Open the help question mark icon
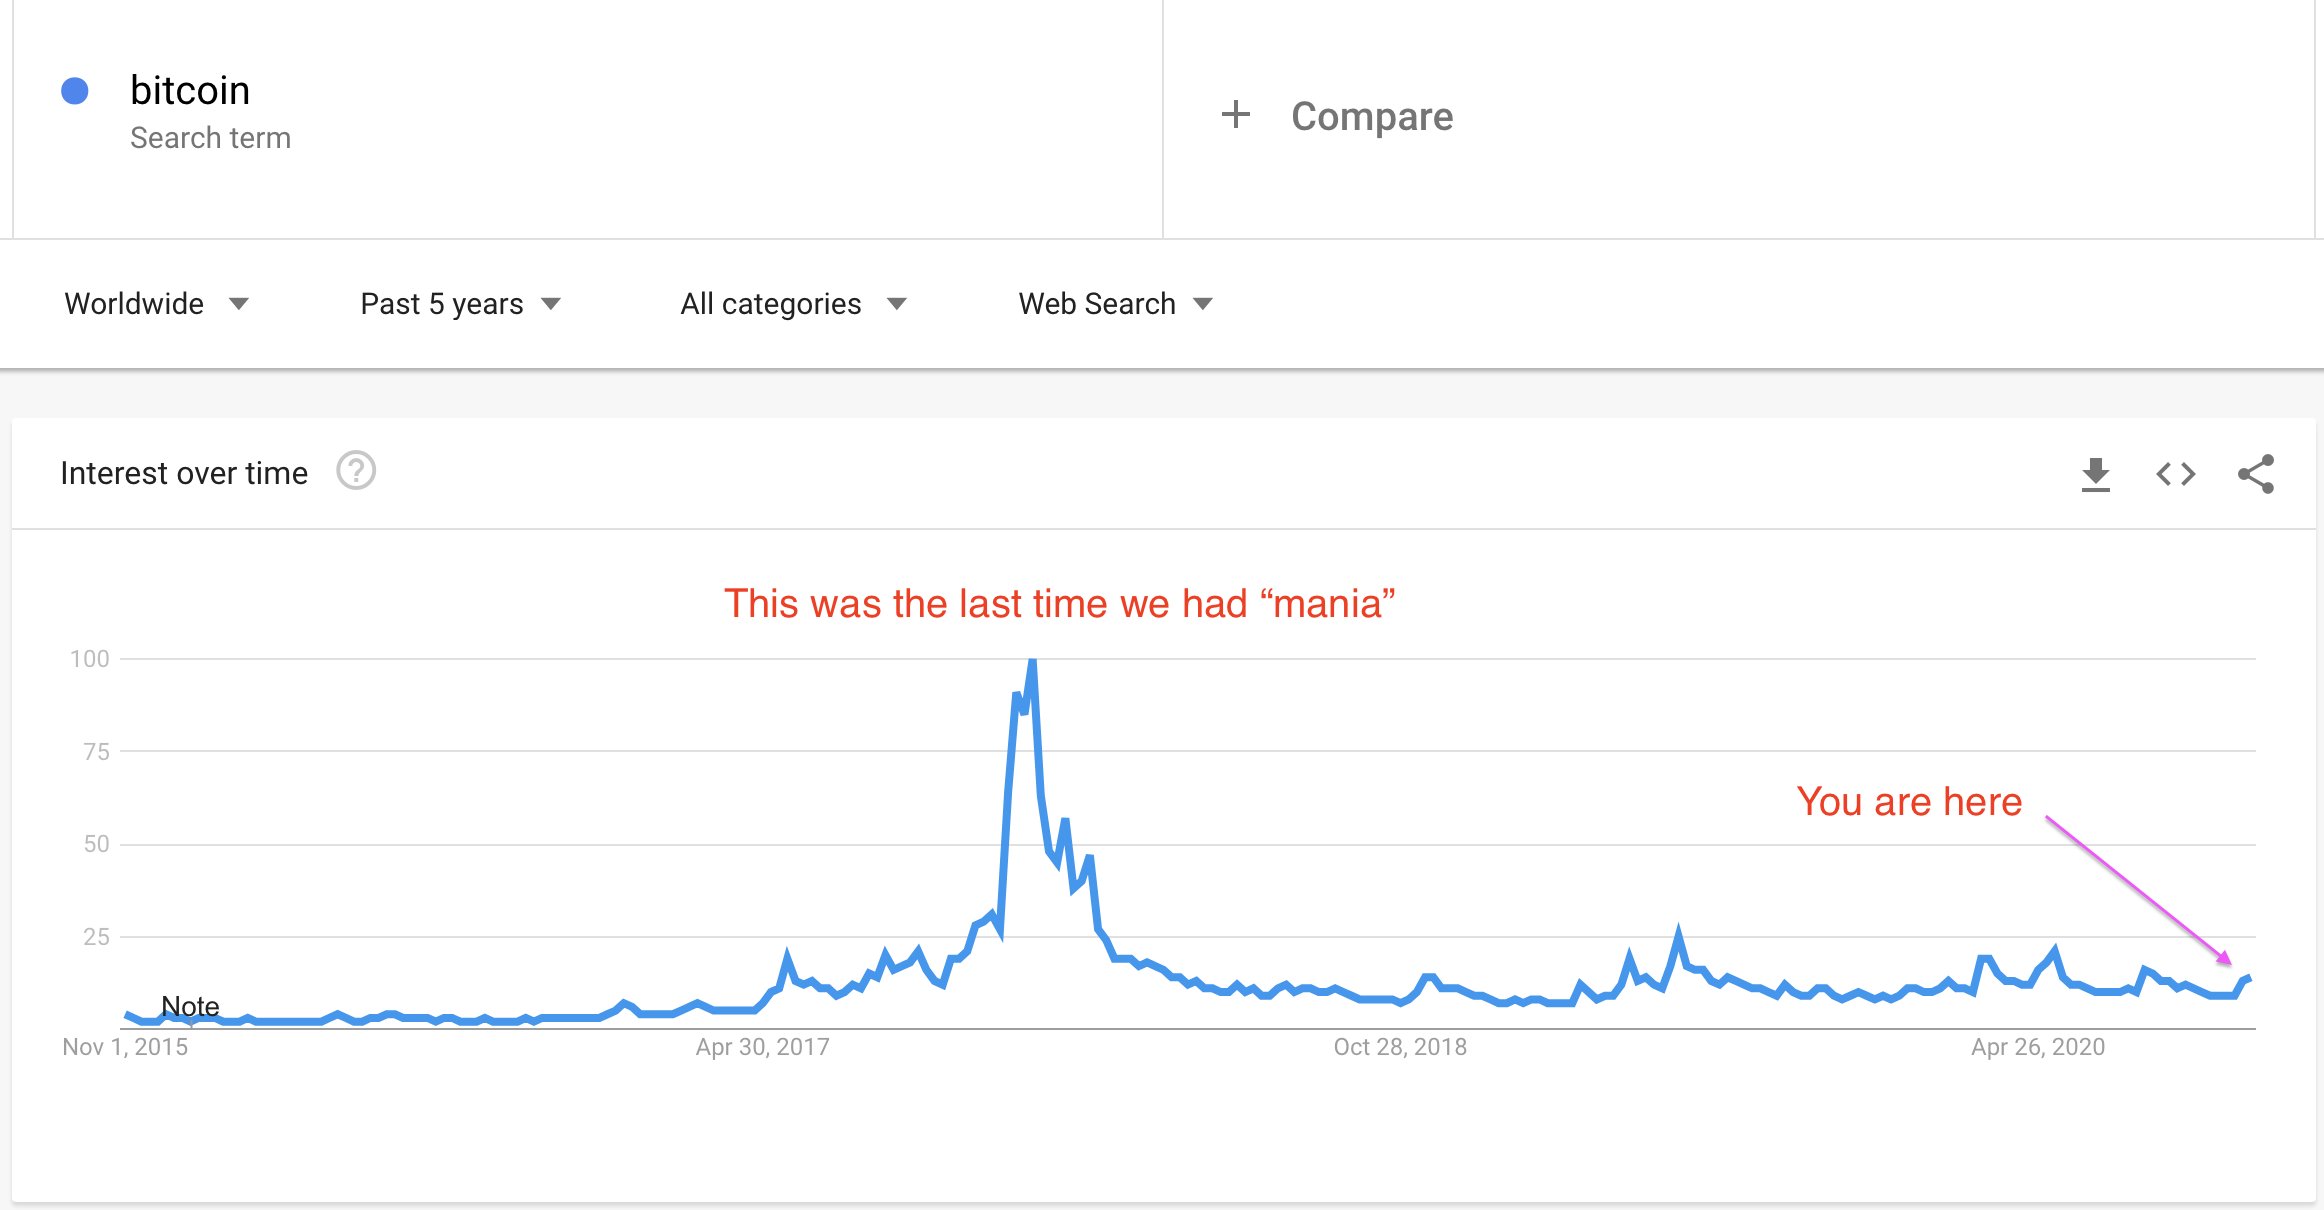Image resolution: width=2324 pixels, height=1210 pixels. [356, 471]
